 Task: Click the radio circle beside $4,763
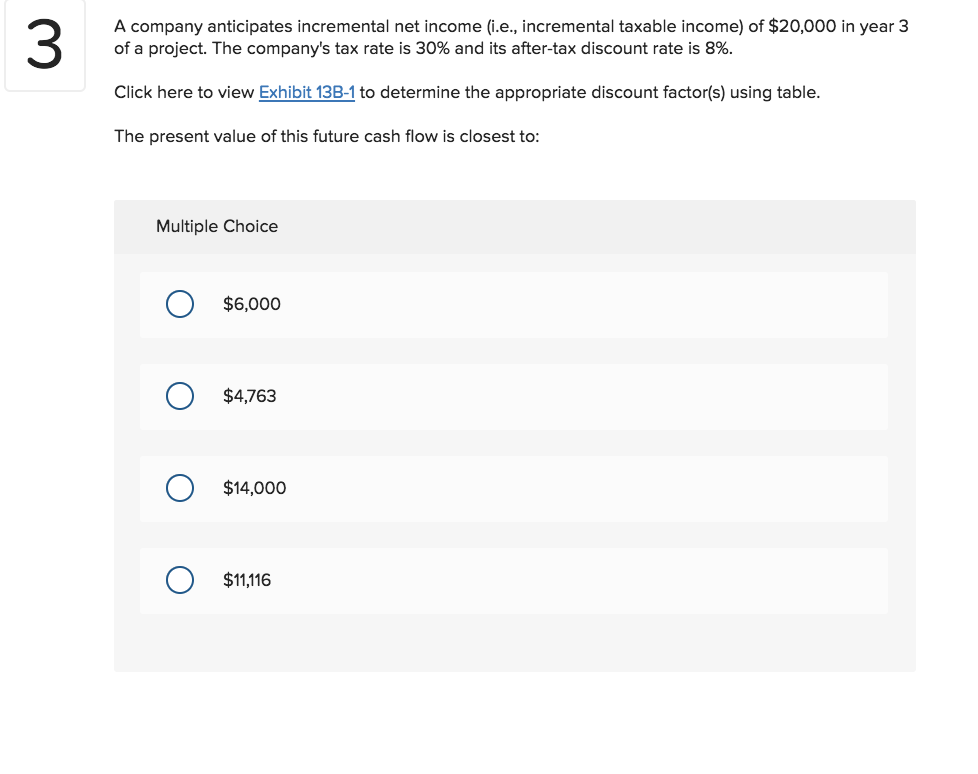coord(180,396)
